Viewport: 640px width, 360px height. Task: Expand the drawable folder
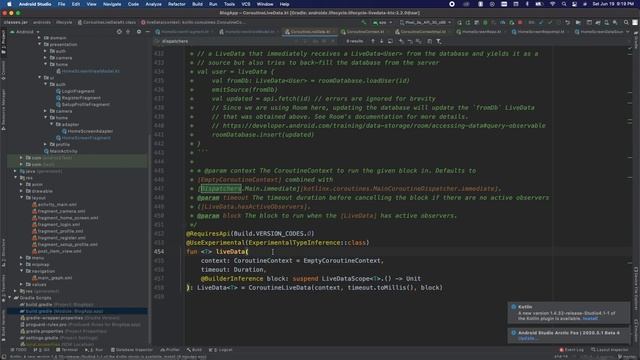click(x=22, y=191)
